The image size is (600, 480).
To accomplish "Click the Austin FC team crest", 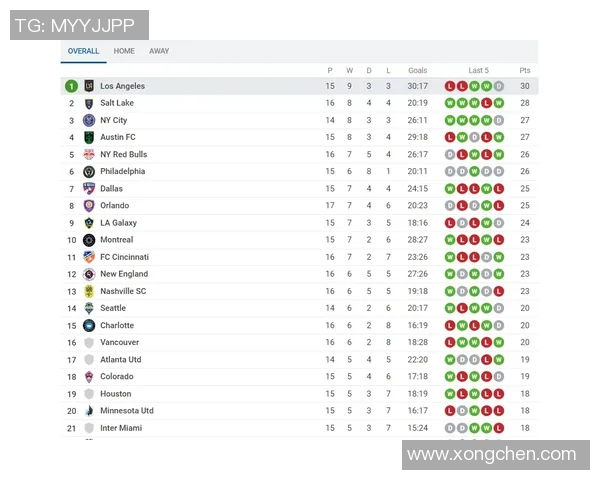I will [x=89, y=137].
